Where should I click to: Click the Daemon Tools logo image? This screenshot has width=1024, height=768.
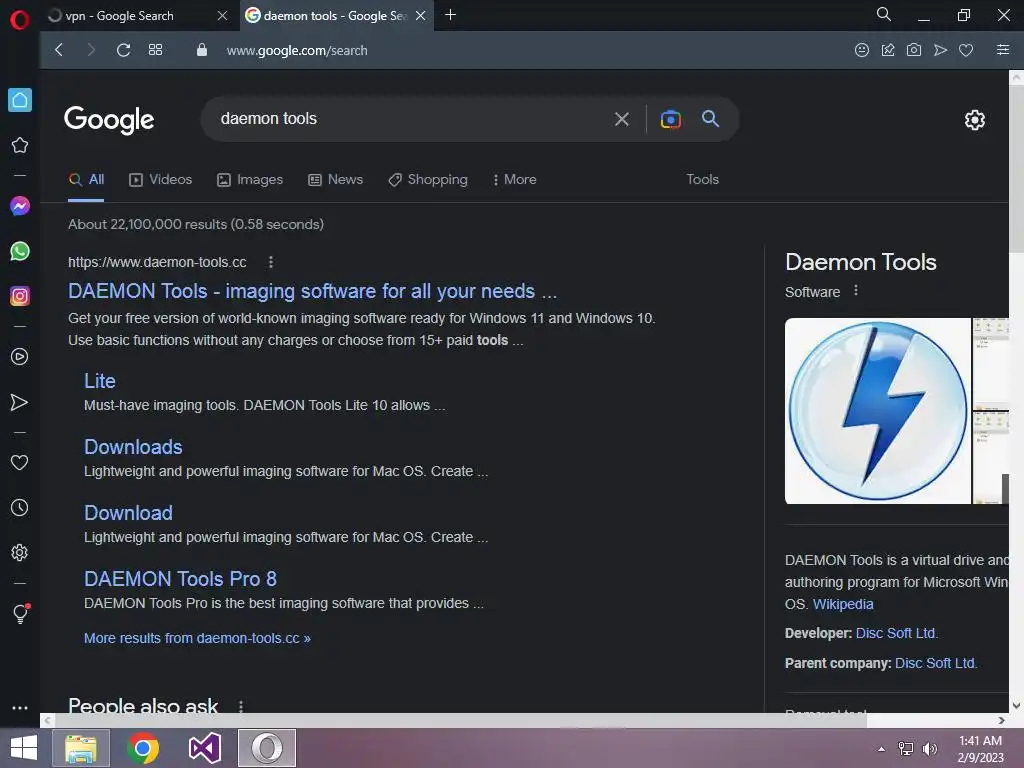tap(878, 411)
